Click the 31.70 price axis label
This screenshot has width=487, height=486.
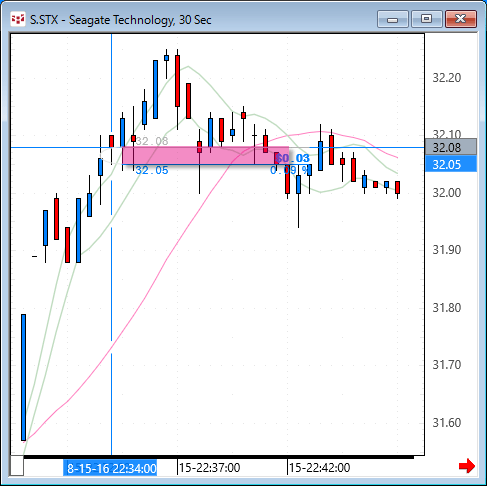[447, 365]
